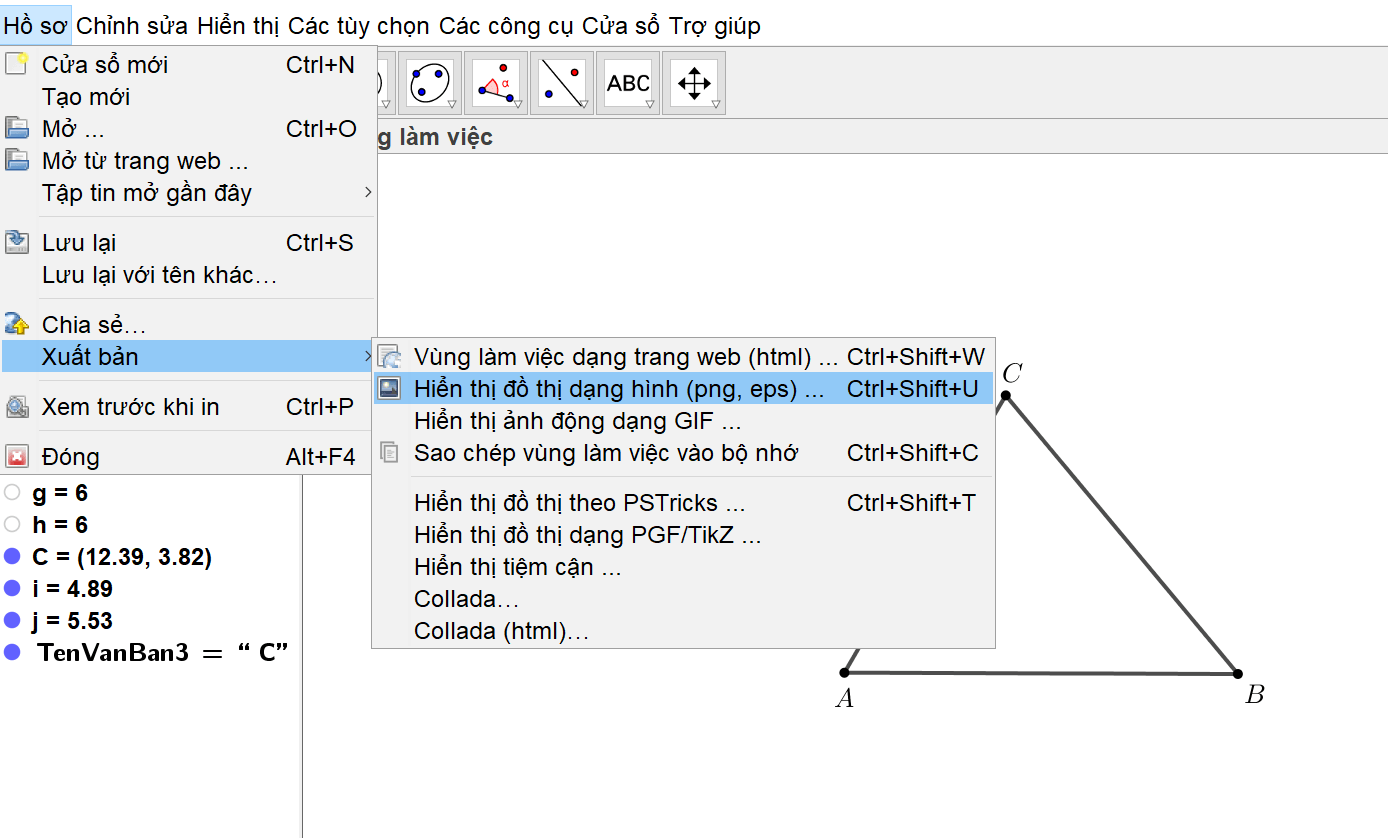Image resolution: width=1388 pixels, height=838 pixels.
Task: Toggle visibility circle for g = 6
Action: pos(12,493)
